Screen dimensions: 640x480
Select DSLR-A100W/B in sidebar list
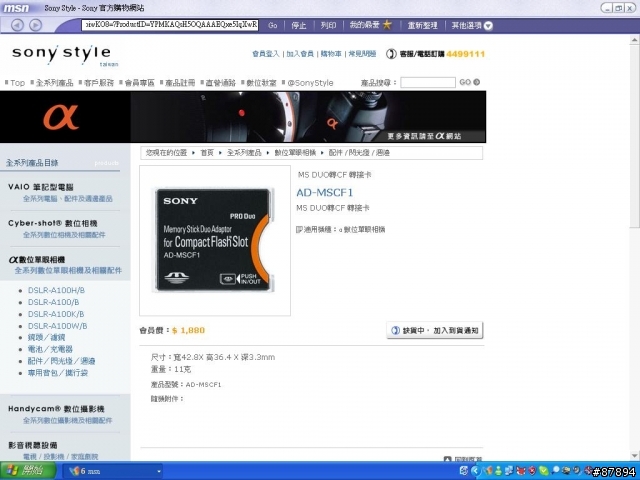(x=58, y=326)
